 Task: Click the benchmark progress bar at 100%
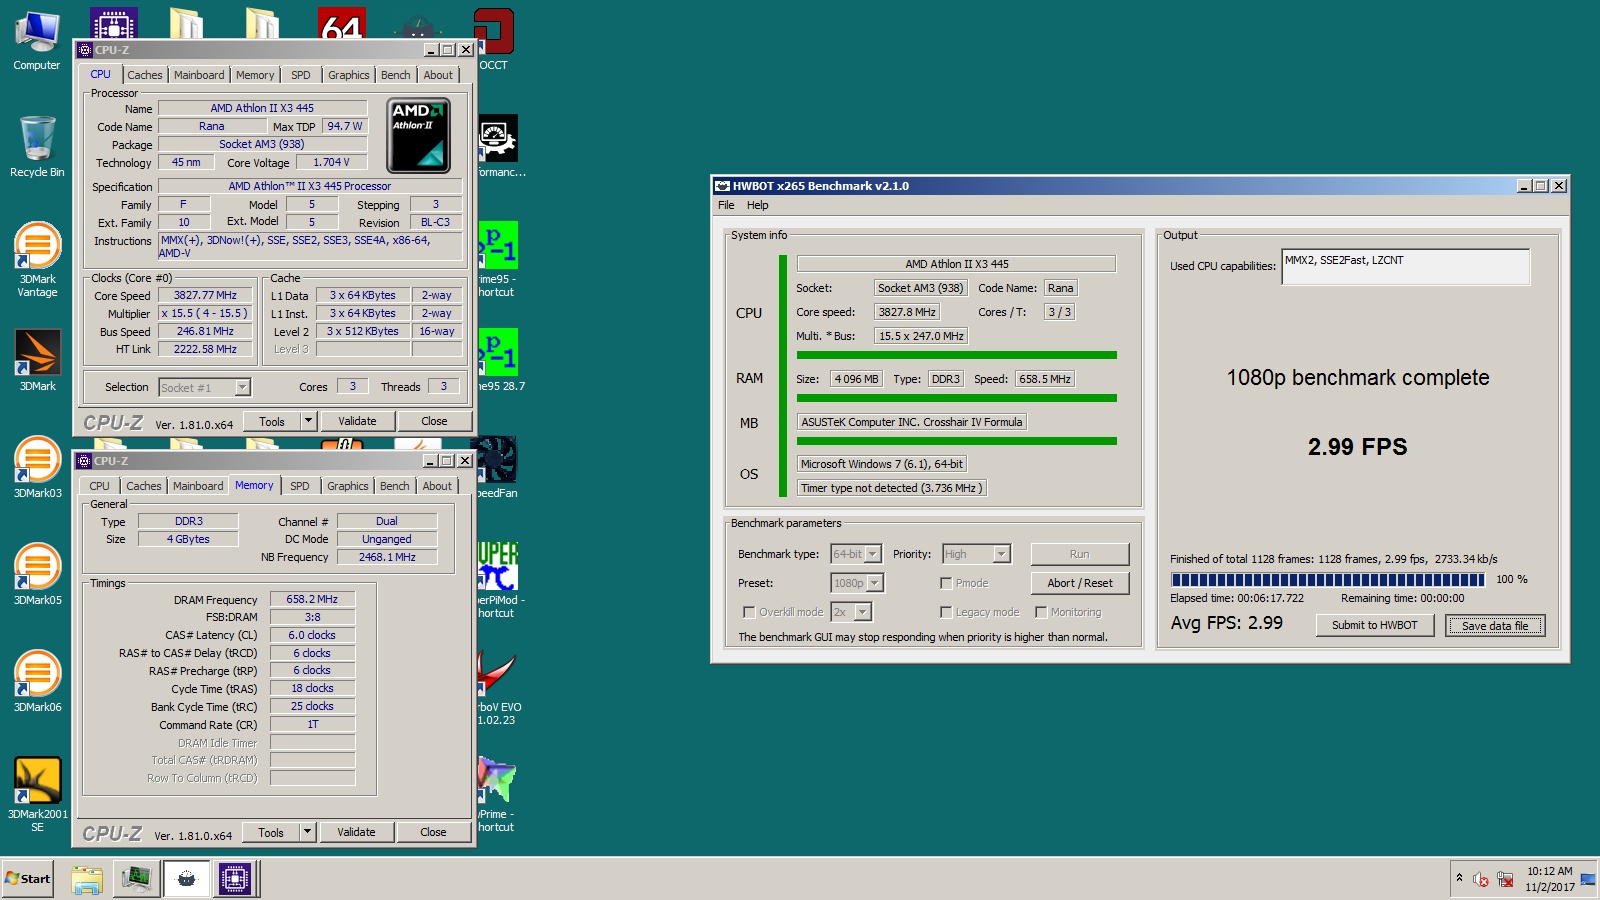pyautogui.click(x=1328, y=579)
